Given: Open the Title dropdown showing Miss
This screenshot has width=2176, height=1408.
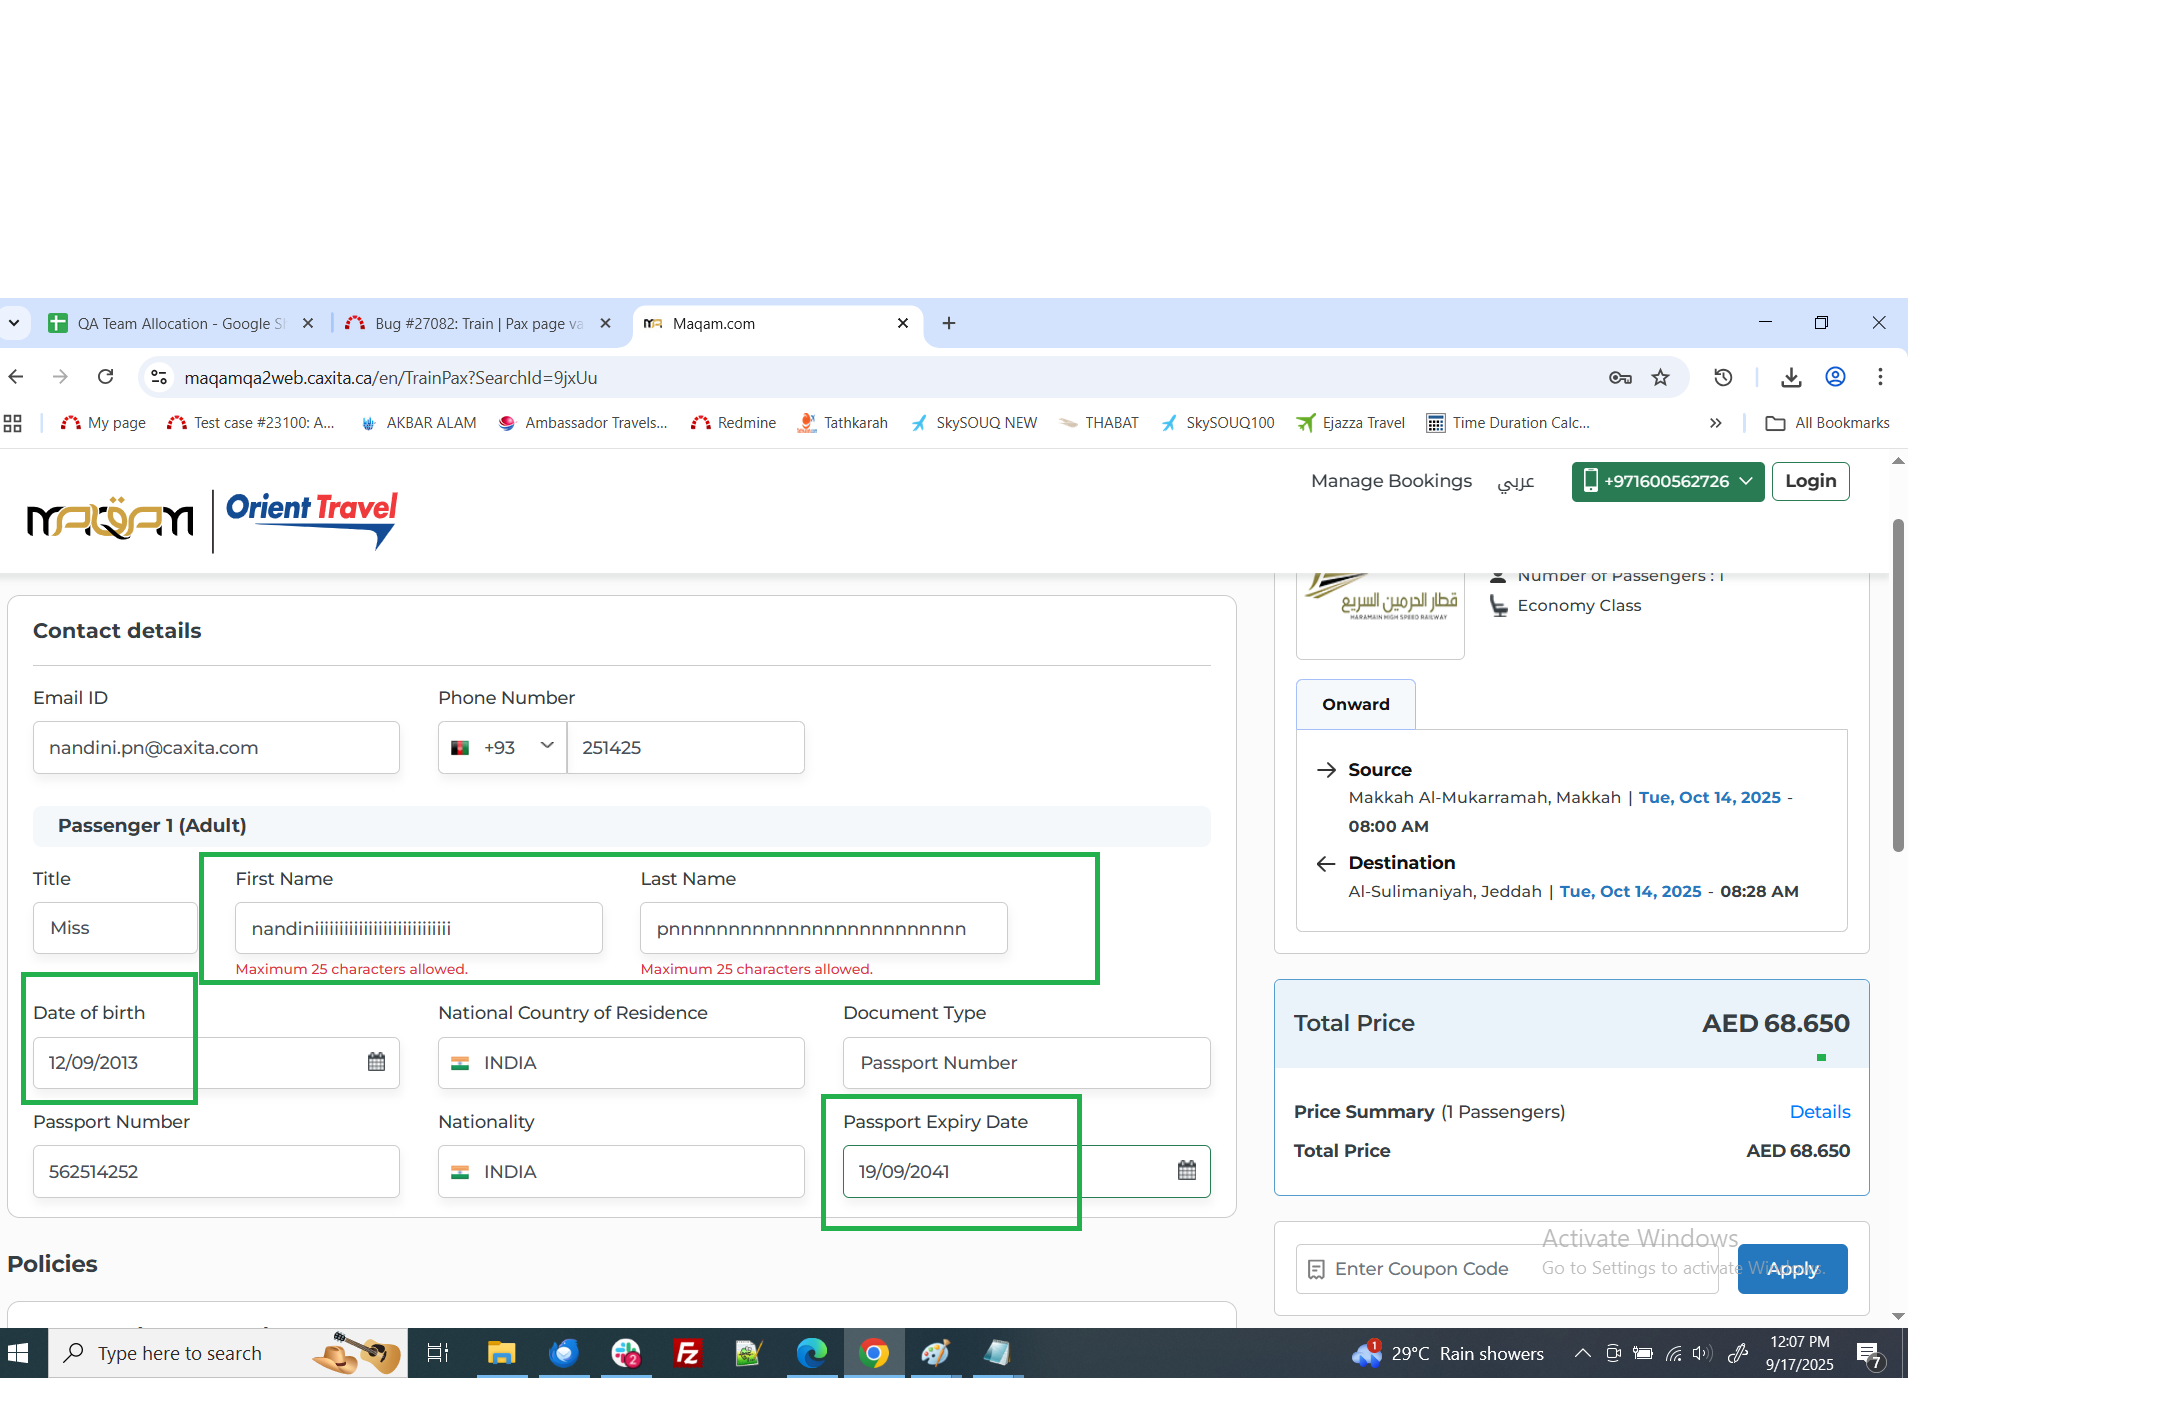Looking at the screenshot, I should click(x=115, y=928).
